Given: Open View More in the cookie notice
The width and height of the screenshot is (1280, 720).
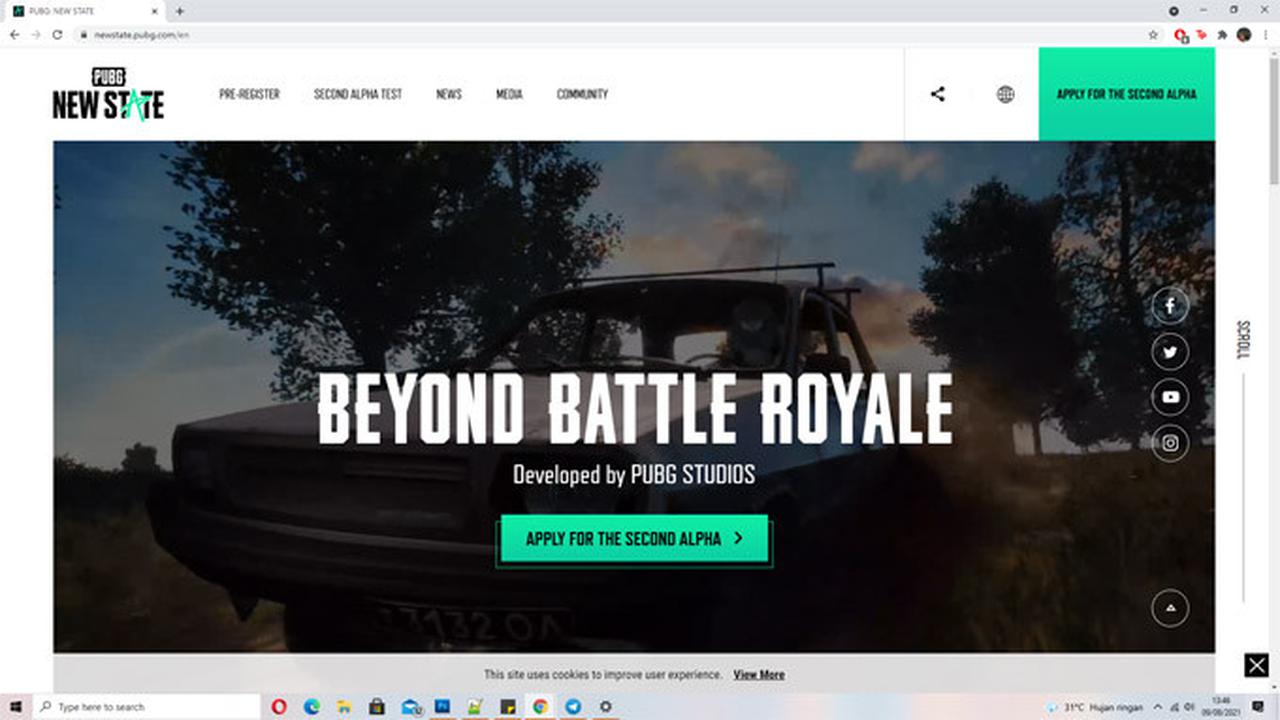Looking at the screenshot, I should pyautogui.click(x=758, y=674).
